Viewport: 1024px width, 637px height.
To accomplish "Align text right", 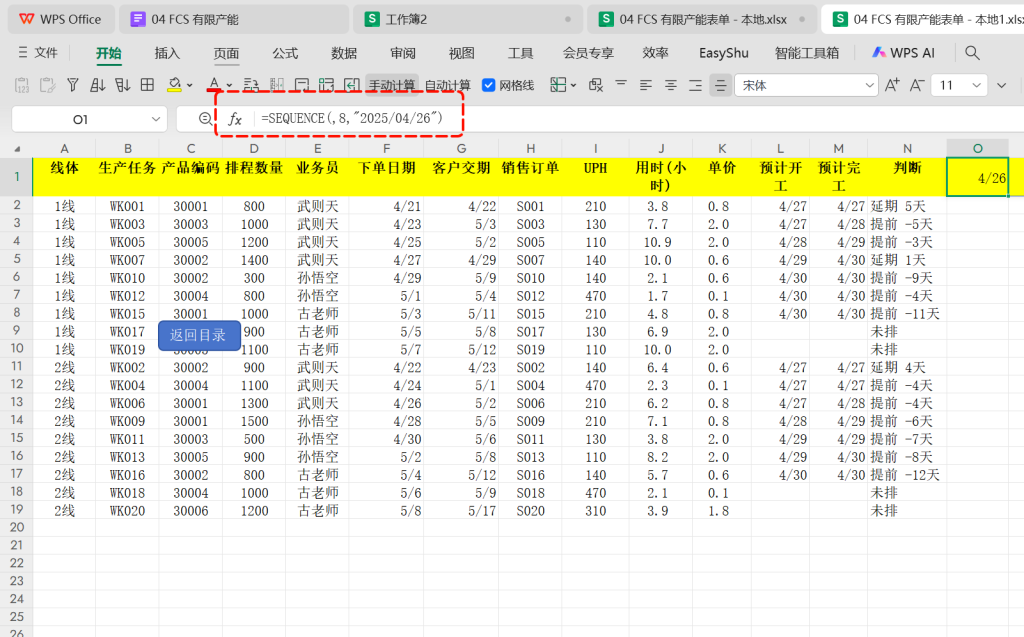I will pos(696,85).
